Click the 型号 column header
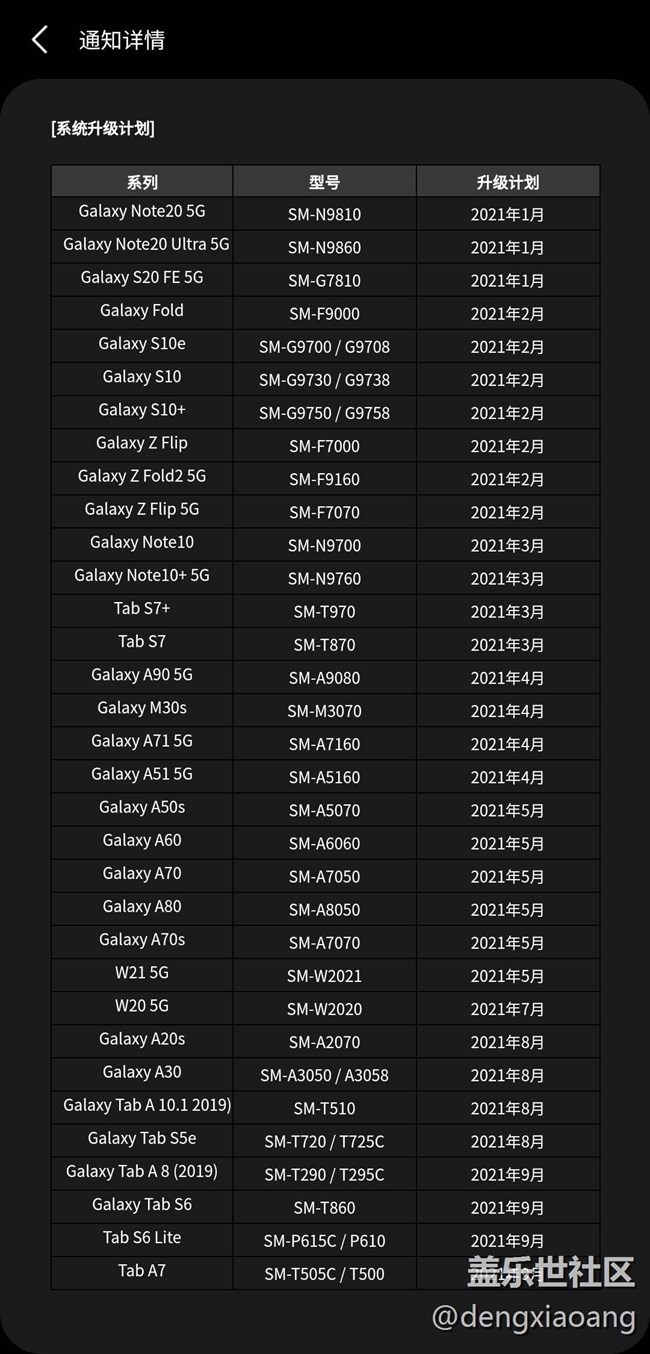Viewport: 650px width, 1354px height. coord(325,182)
